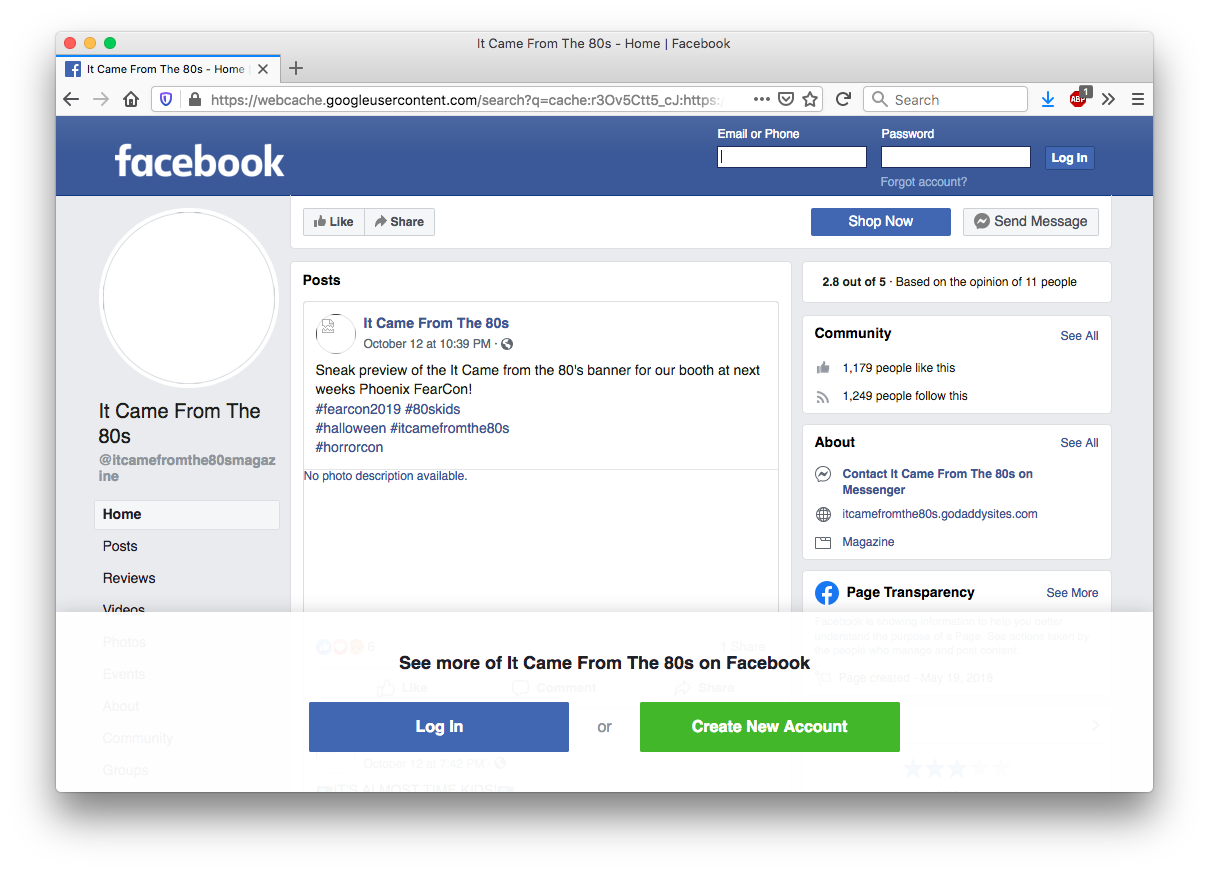The height and width of the screenshot is (872, 1209).
Task: Click the Send Message button
Action: pyautogui.click(x=1030, y=222)
